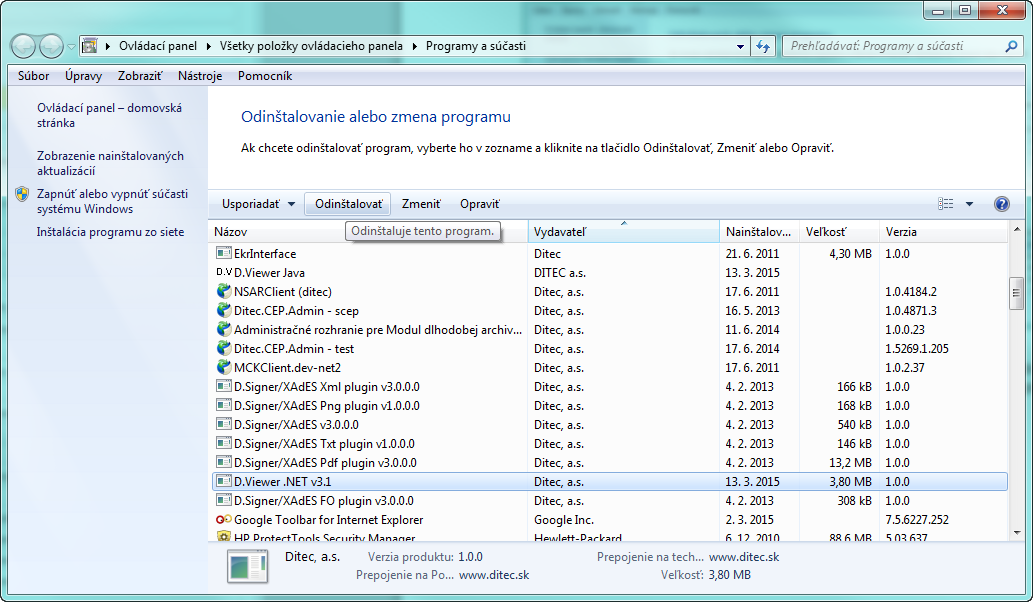
Task: Click the D.Signer/XAdES Xml plugin icon
Action: pyautogui.click(x=224, y=386)
